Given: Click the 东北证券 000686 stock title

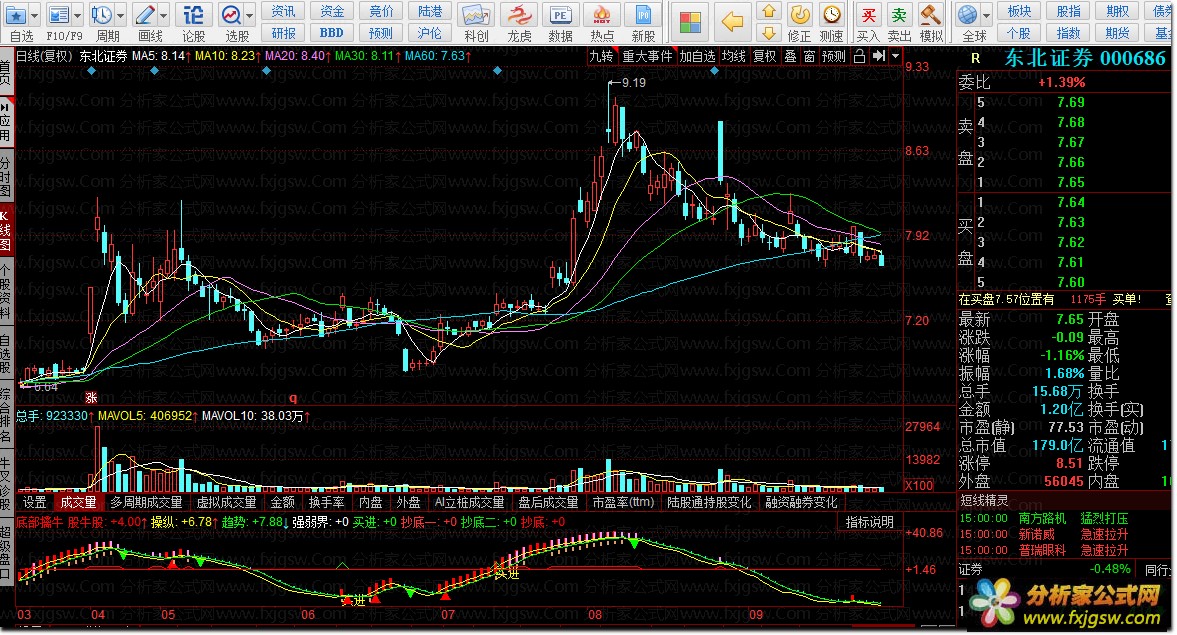Looking at the screenshot, I should pos(1085,59).
